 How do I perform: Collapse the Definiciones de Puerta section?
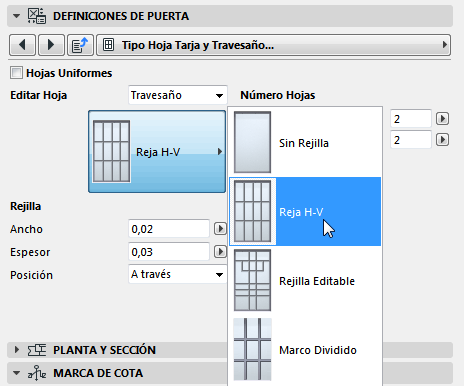[16, 16]
